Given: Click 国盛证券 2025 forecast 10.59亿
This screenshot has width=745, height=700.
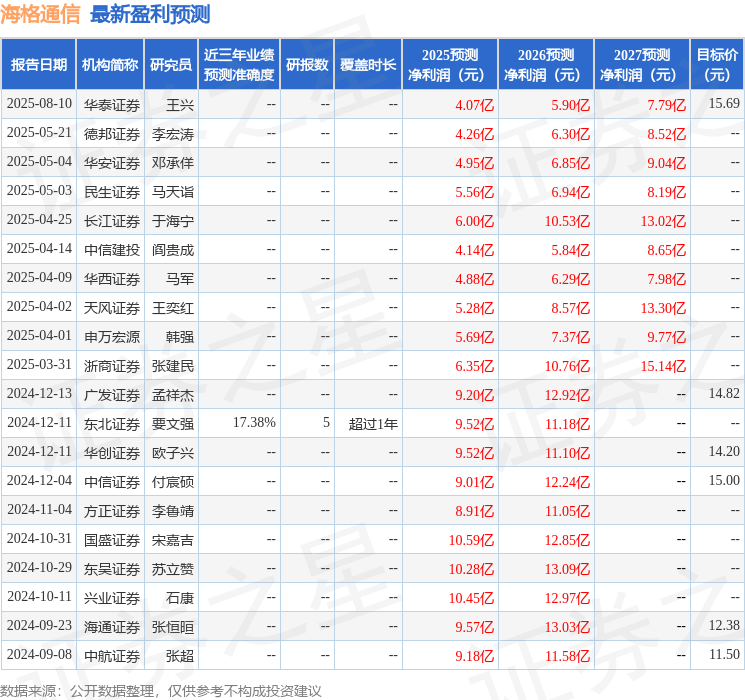Looking at the screenshot, I should pyautogui.click(x=471, y=540).
